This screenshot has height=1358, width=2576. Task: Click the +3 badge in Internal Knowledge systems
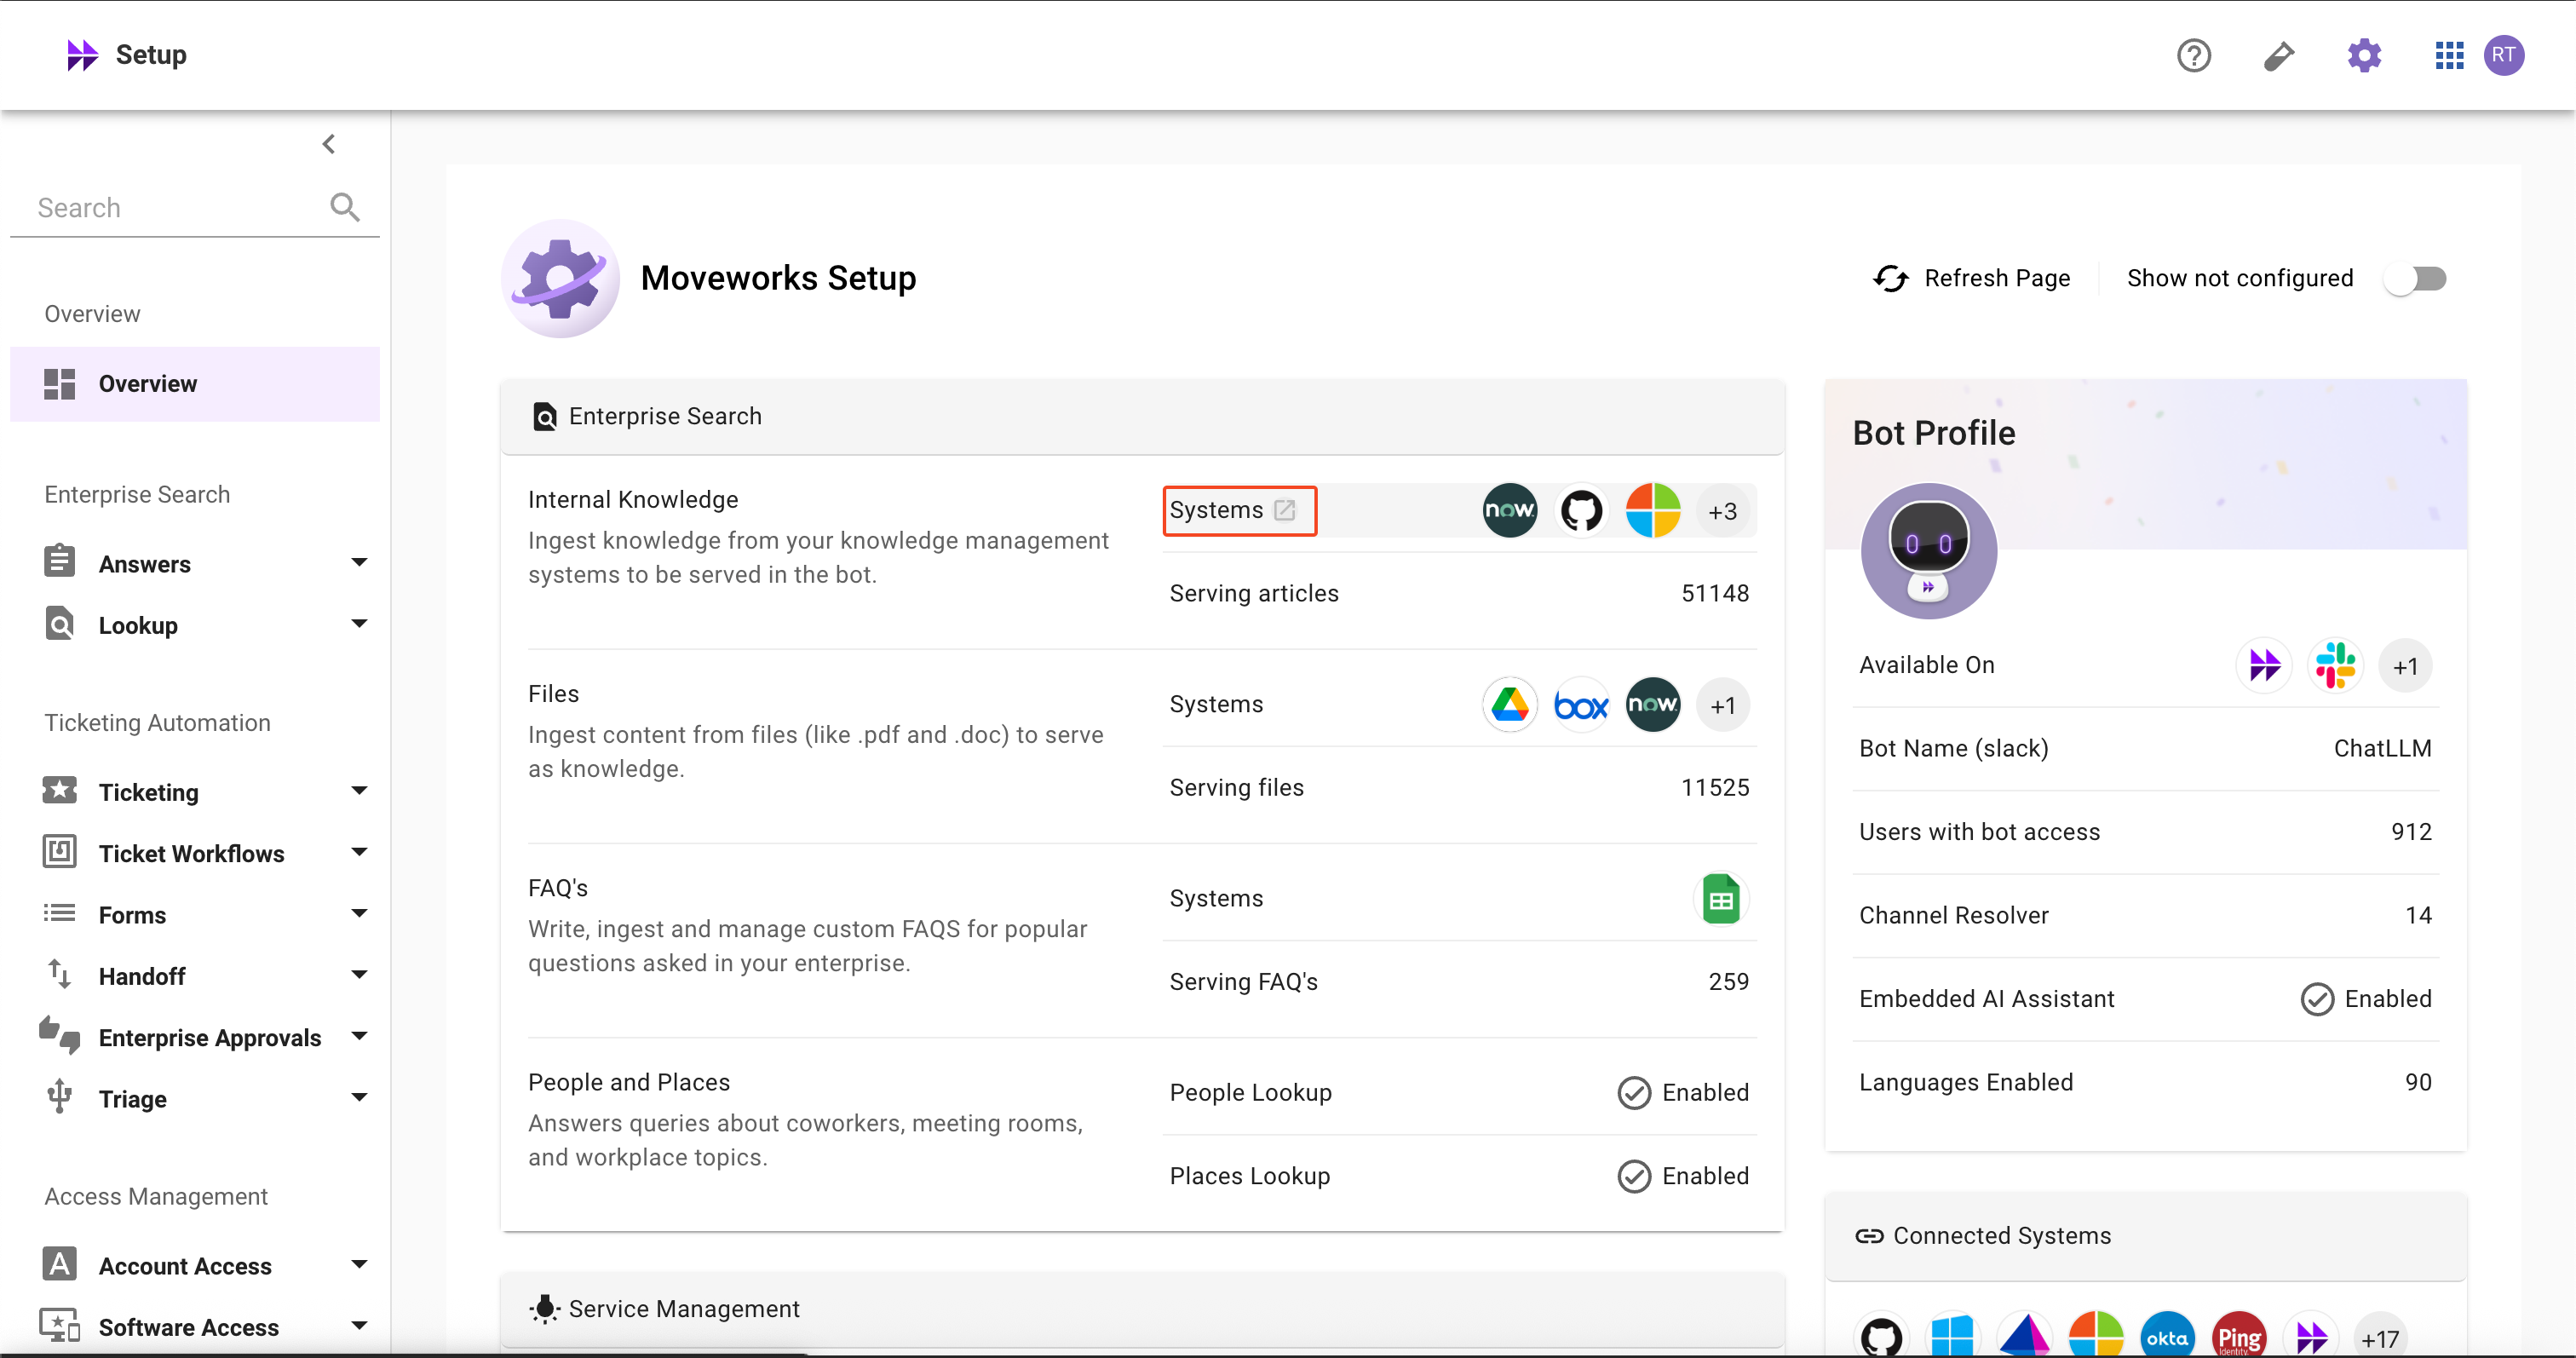(x=1723, y=511)
